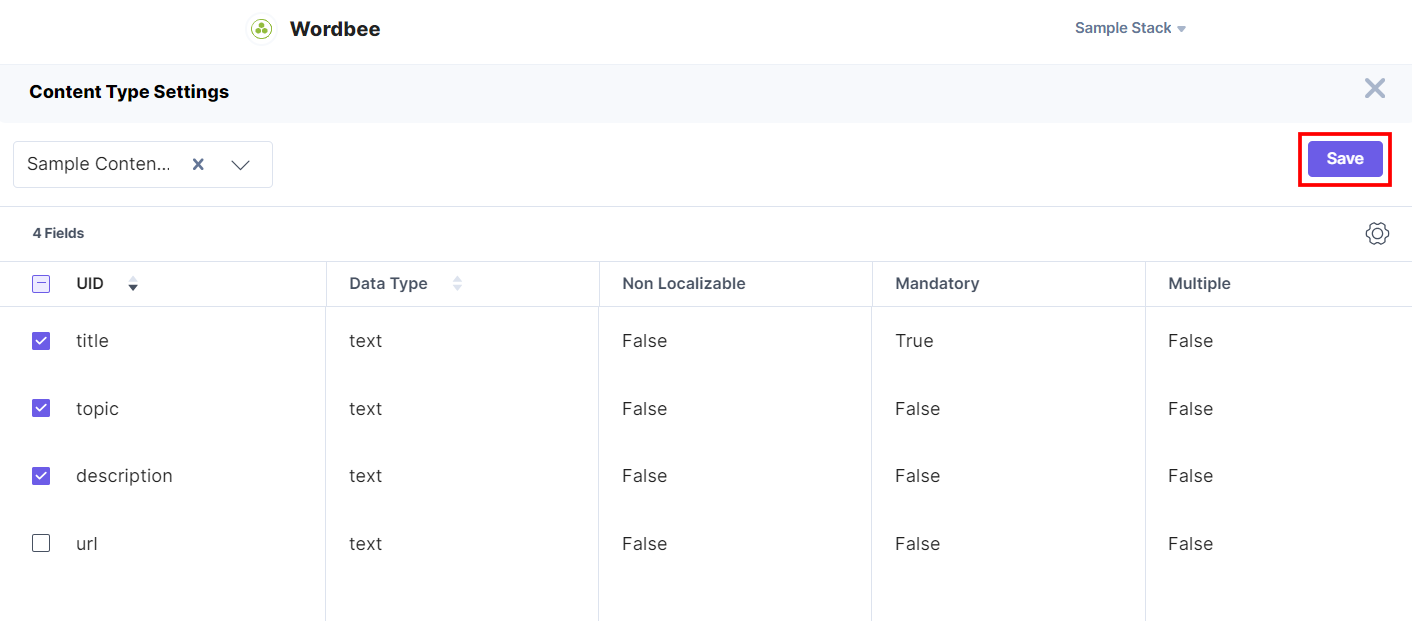Clear the Sample Content type selection

[198, 164]
